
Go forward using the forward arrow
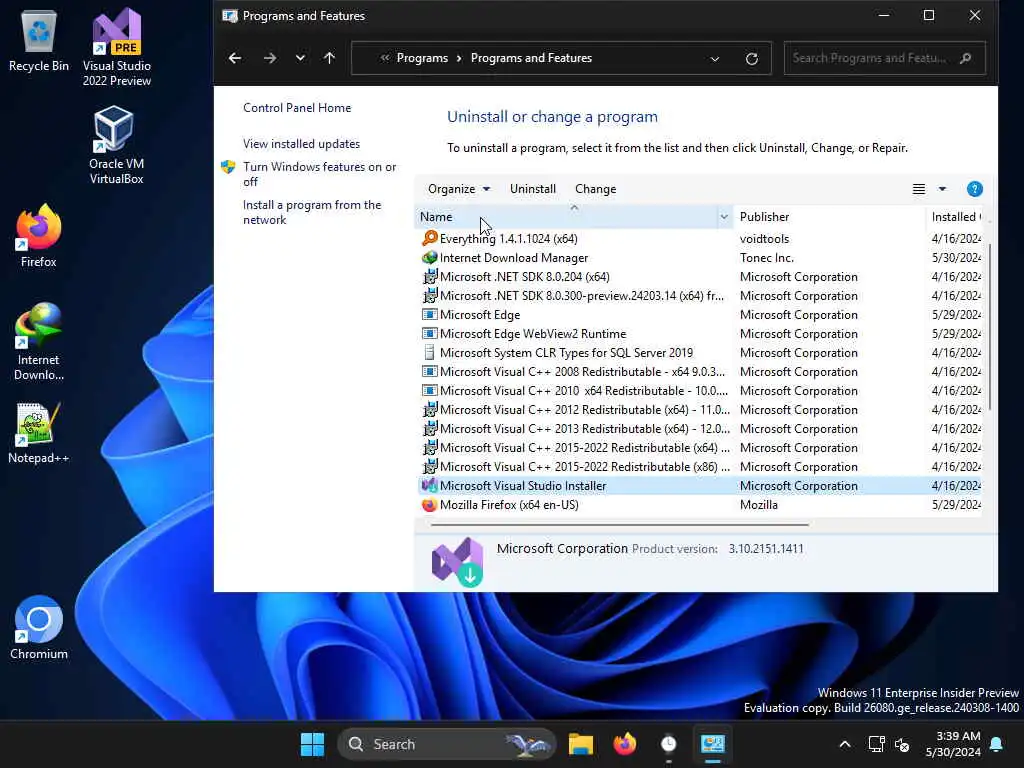pos(269,58)
